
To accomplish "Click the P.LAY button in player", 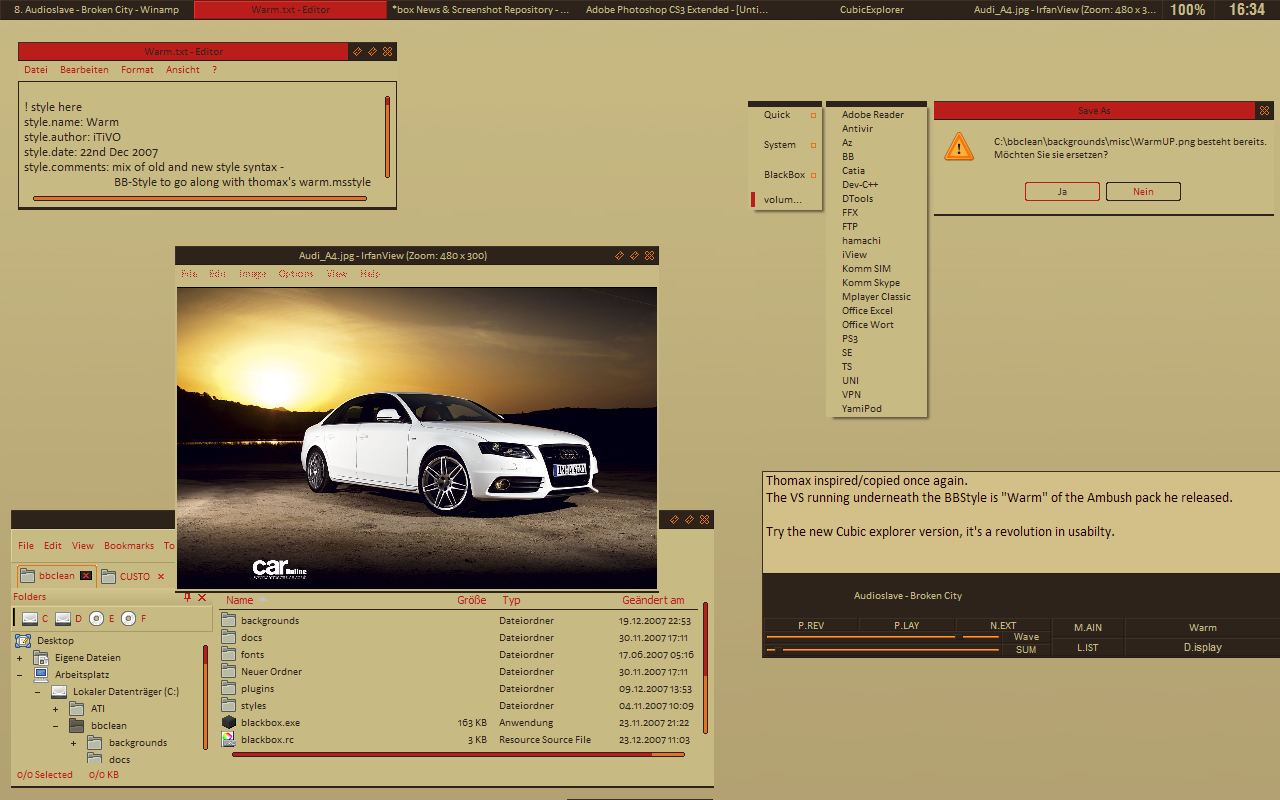I will pyautogui.click(x=907, y=626).
